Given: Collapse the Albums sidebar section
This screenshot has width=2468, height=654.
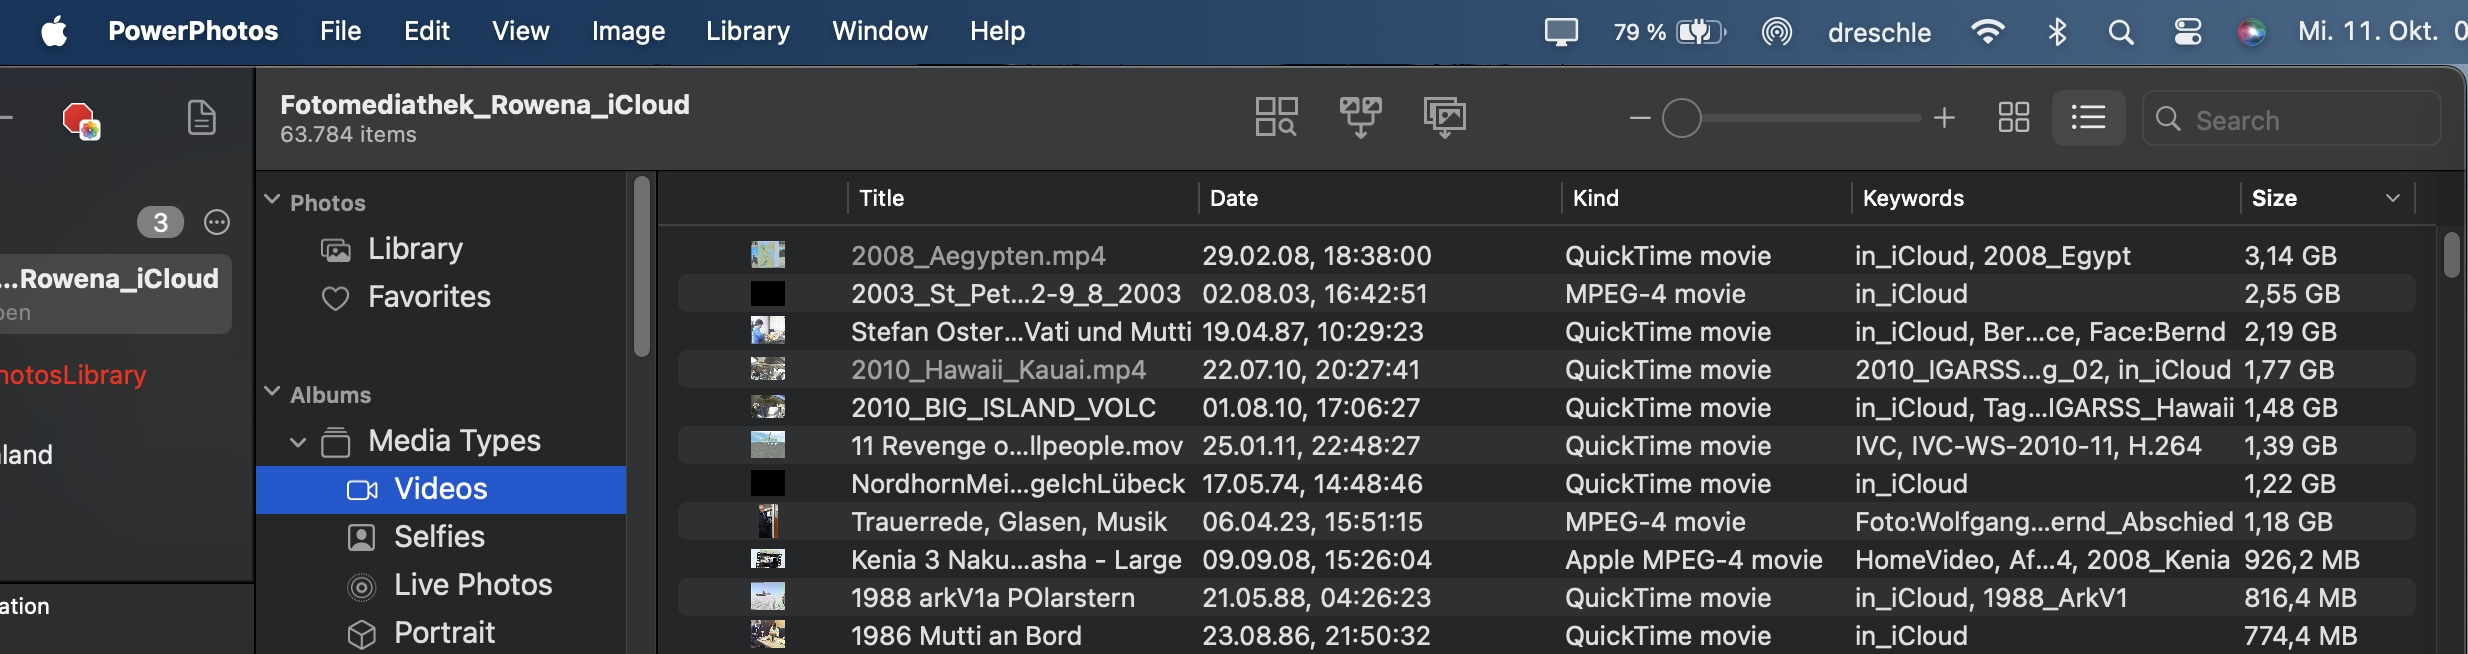Looking at the screenshot, I should pyautogui.click(x=272, y=392).
